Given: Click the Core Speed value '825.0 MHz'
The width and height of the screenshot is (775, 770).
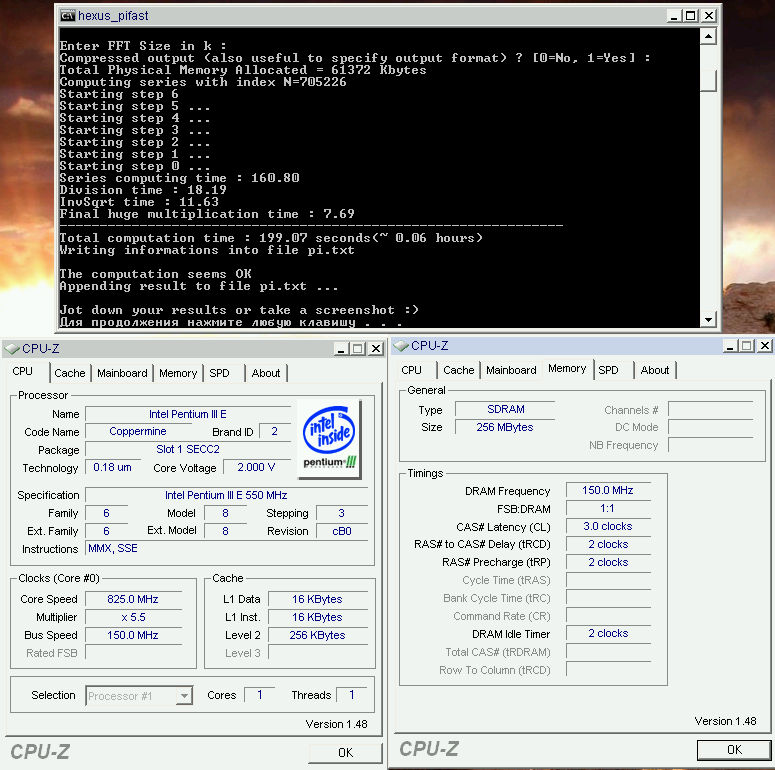Looking at the screenshot, I should pyautogui.click(x=133, y=599).
